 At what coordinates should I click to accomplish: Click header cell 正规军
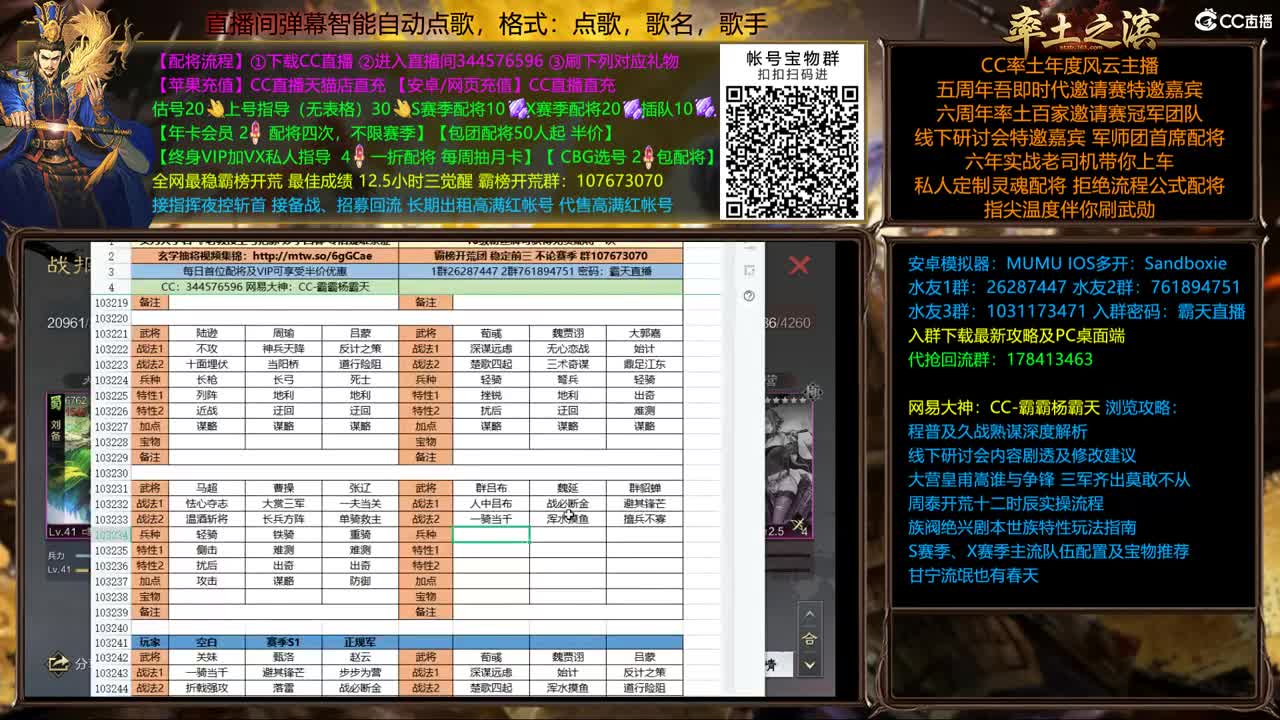[x=360, y=643]
